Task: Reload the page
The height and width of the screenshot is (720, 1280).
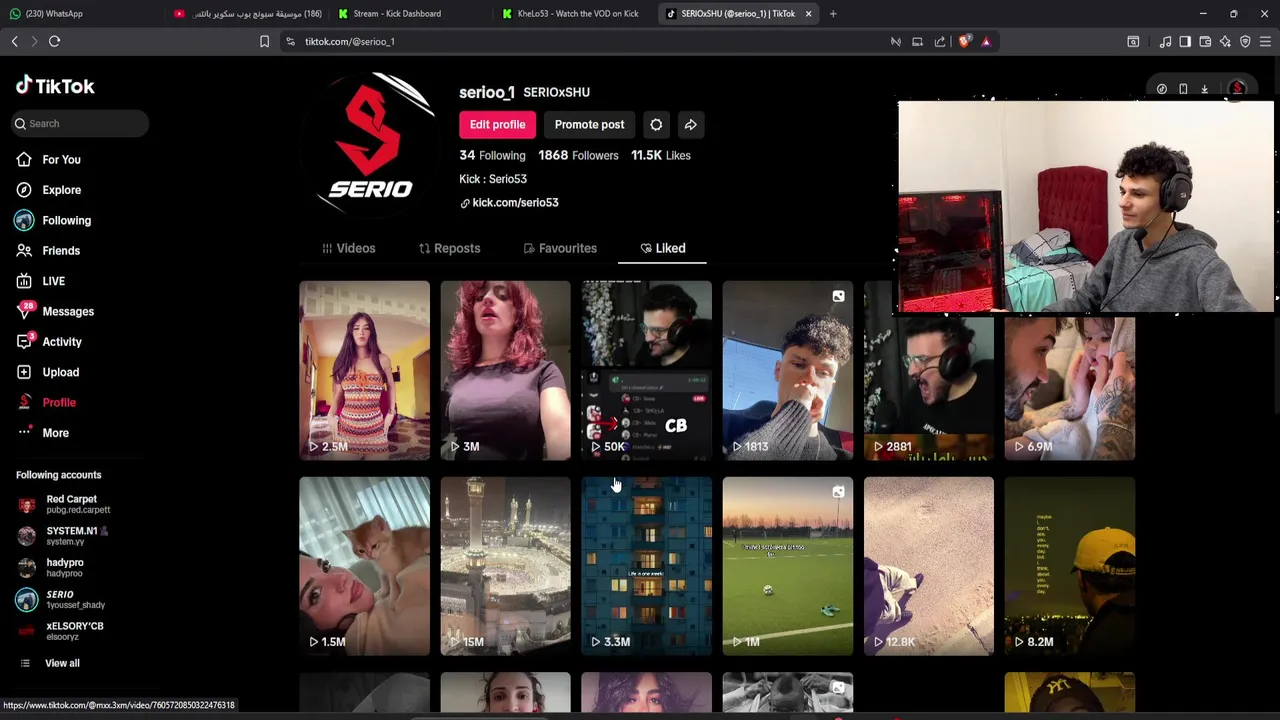Action: coord(54,41)
